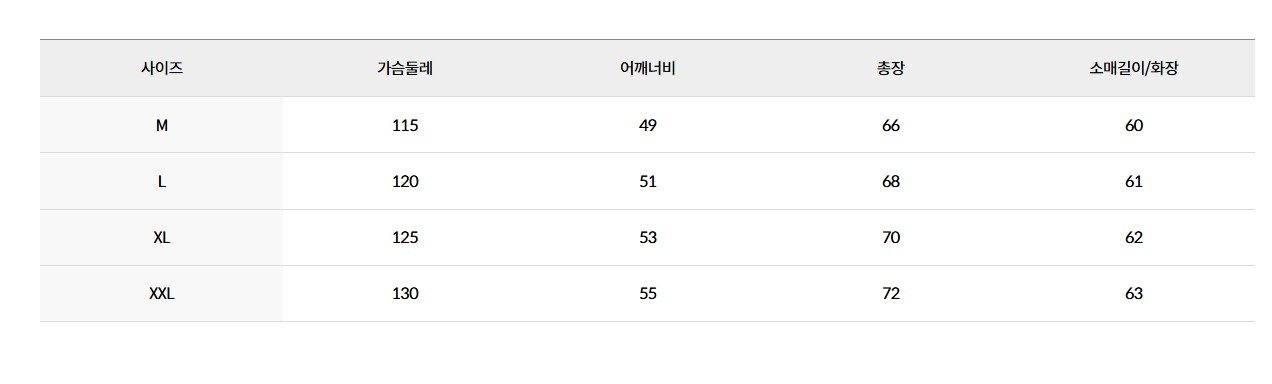Select the XXL size row label
Image resolution: width=1272 pixels, height=384 pixels.
162,293
